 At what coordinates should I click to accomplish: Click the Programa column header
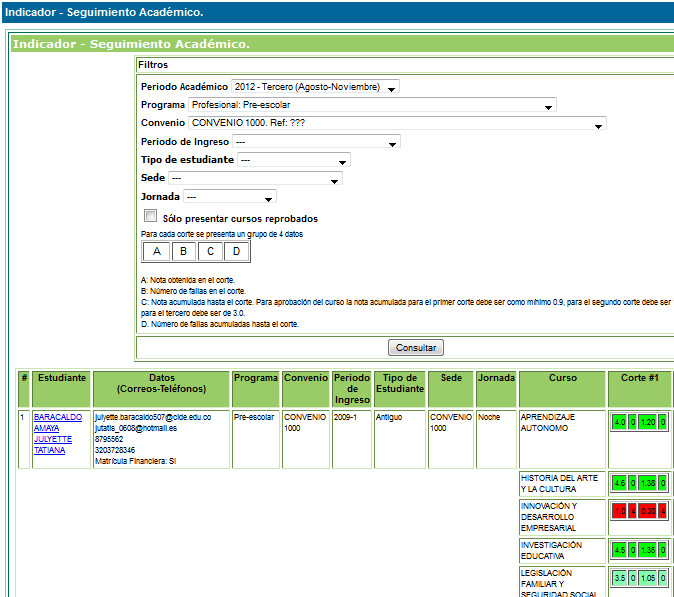(x=256, y=389)
